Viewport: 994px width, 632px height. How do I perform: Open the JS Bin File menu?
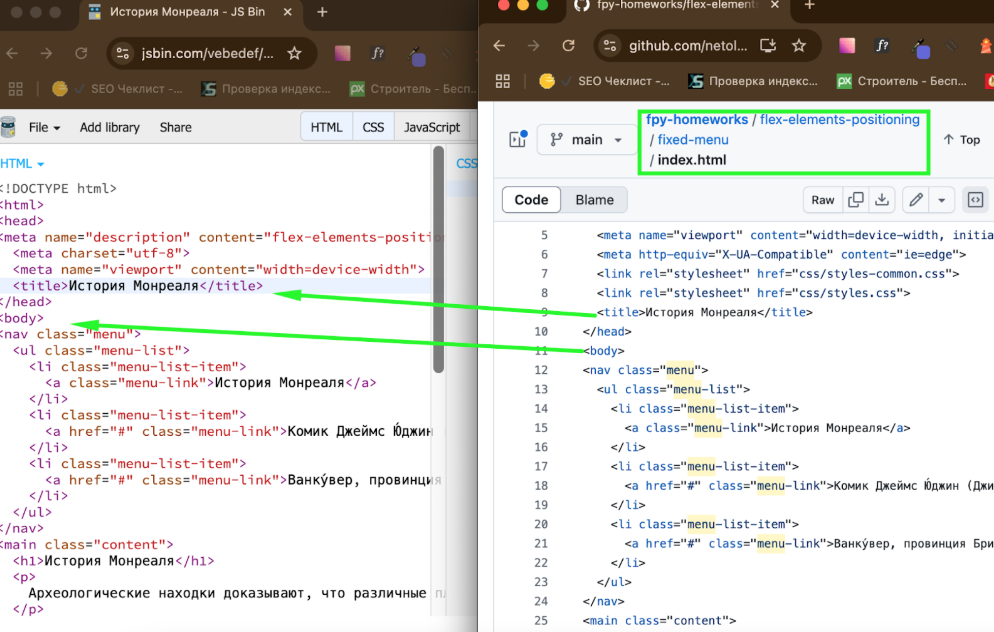44,127
